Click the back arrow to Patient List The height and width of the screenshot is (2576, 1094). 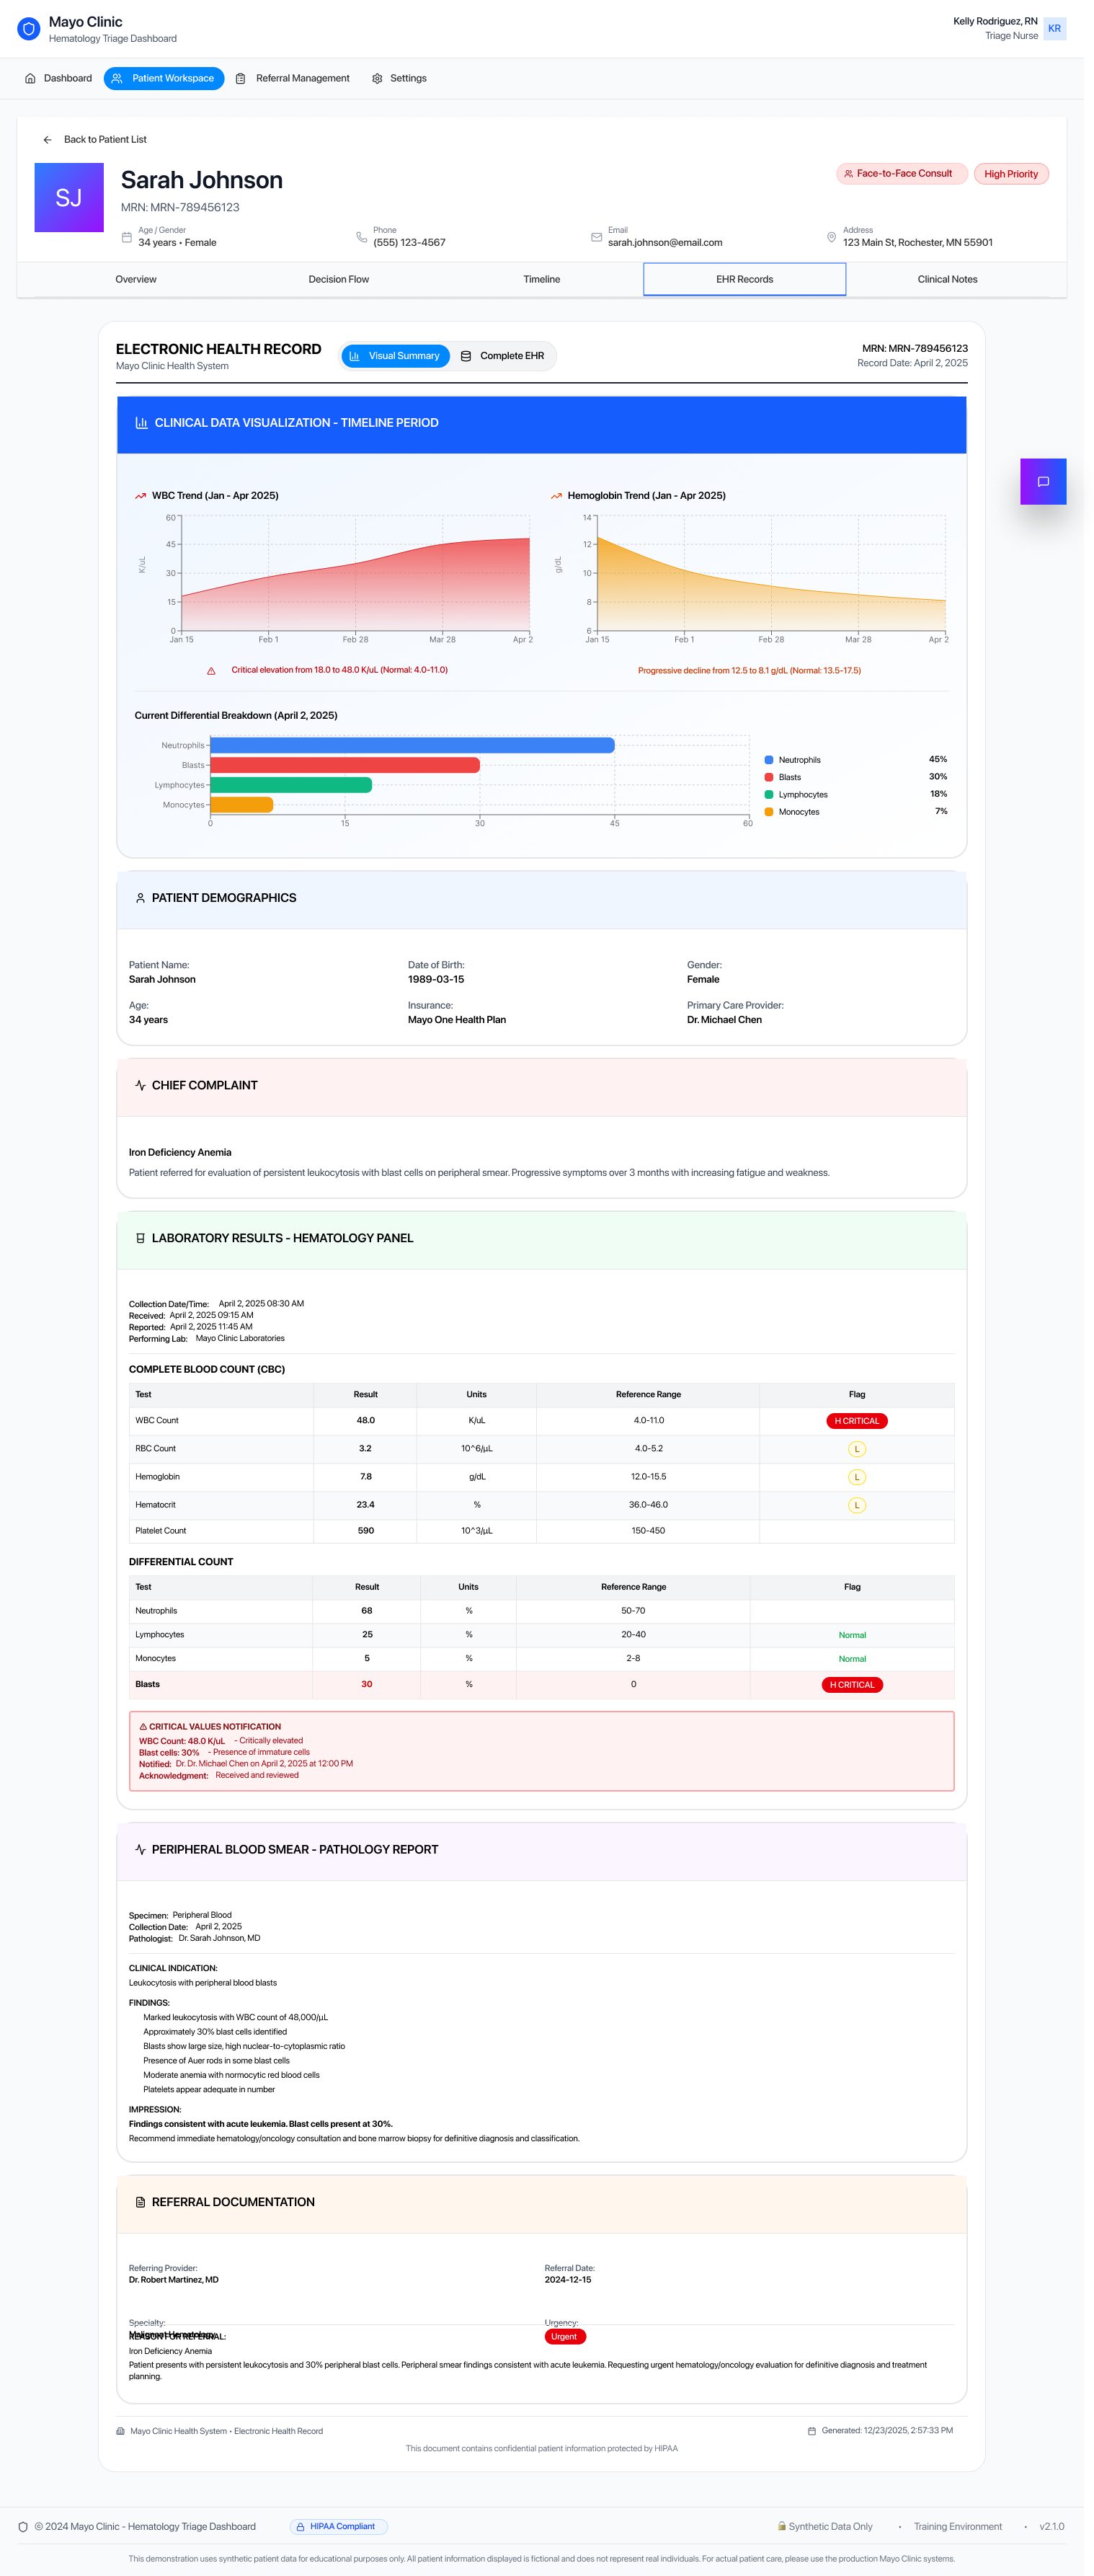click(48, 140)
